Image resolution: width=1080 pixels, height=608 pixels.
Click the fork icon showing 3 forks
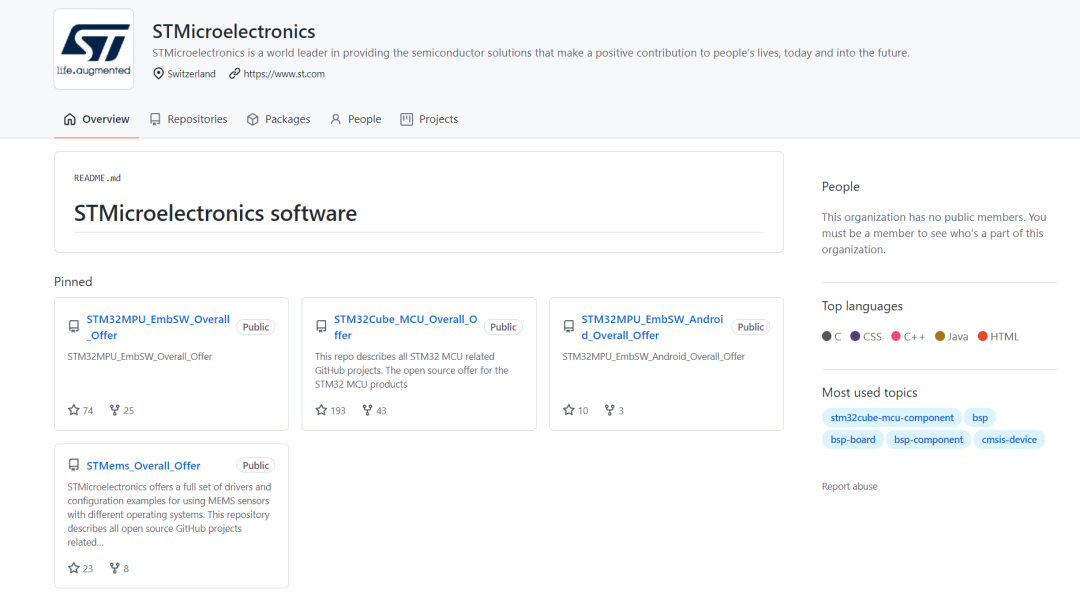coord(610,410)
